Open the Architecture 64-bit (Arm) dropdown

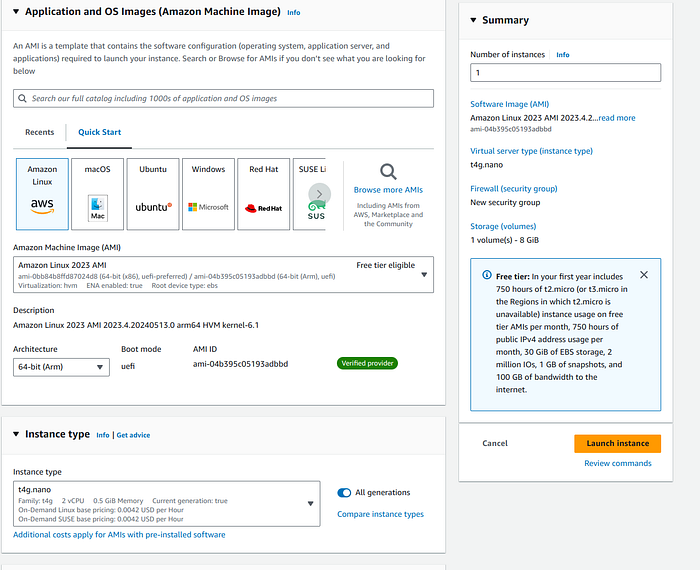point(61,367)
